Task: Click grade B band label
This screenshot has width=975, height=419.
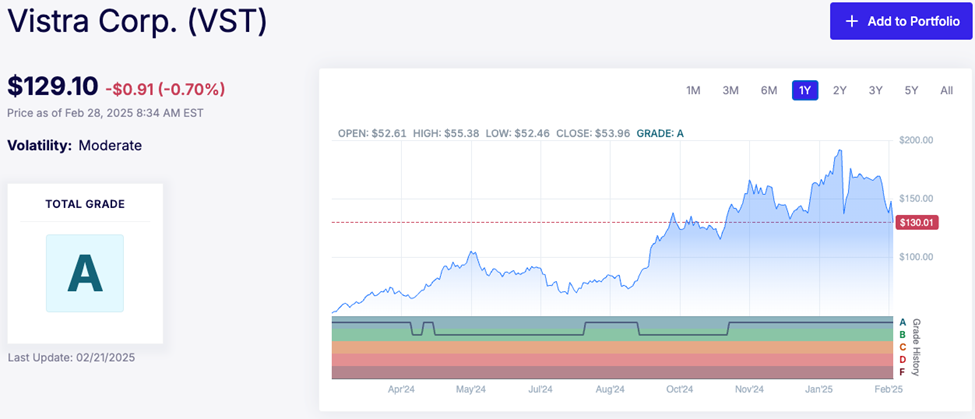Action: pos(903,334)
